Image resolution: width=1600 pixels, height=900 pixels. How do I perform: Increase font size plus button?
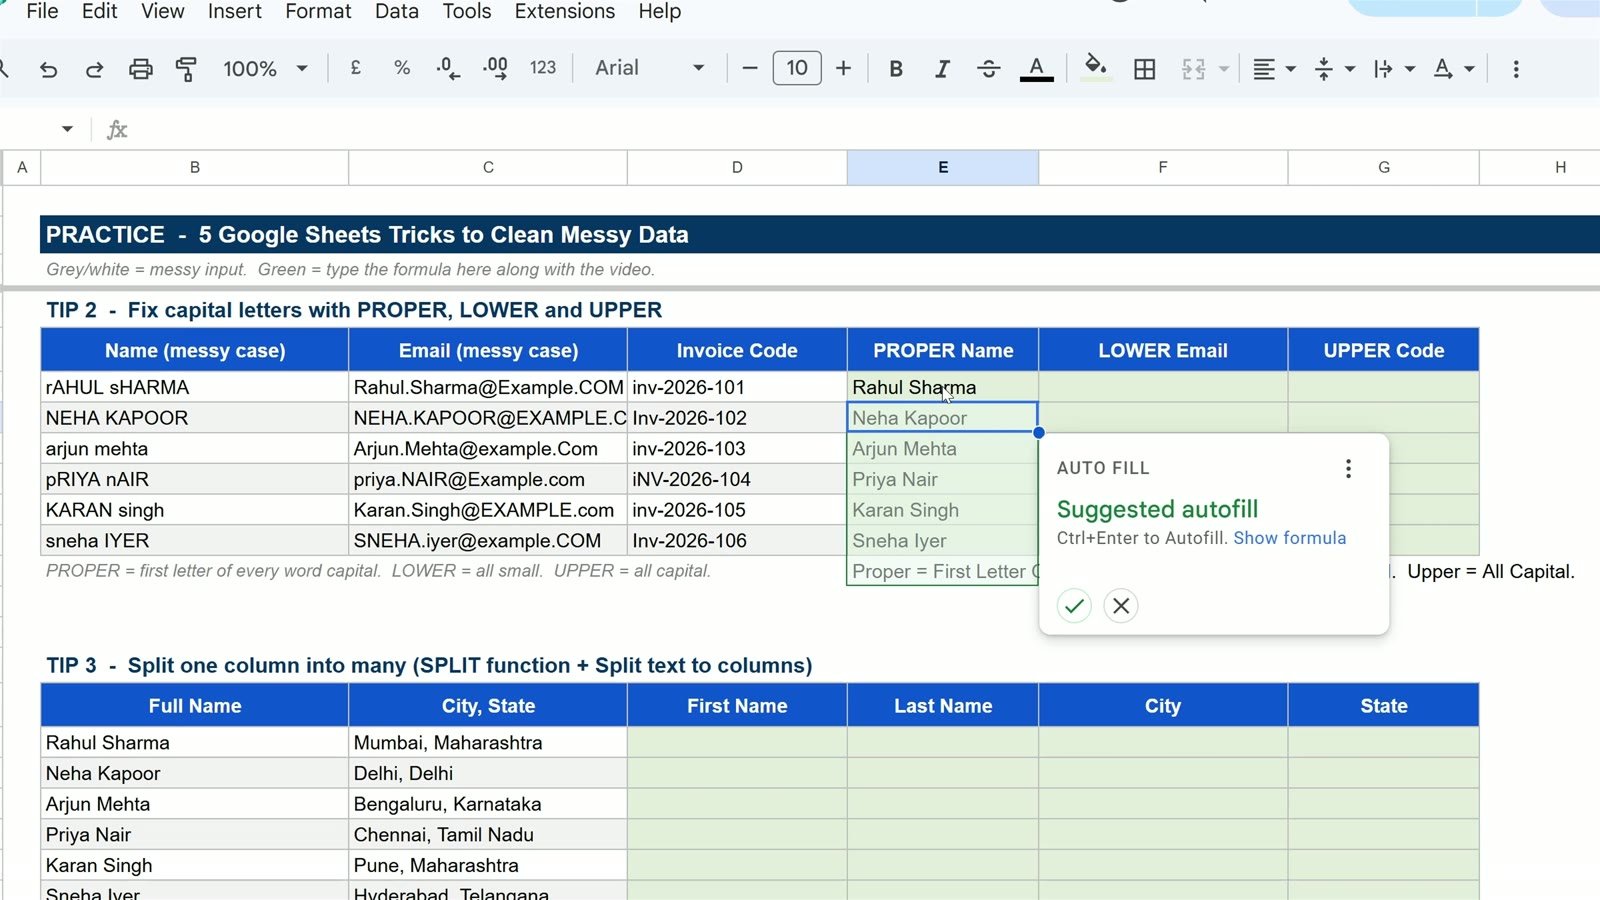[x=843, y=68]
